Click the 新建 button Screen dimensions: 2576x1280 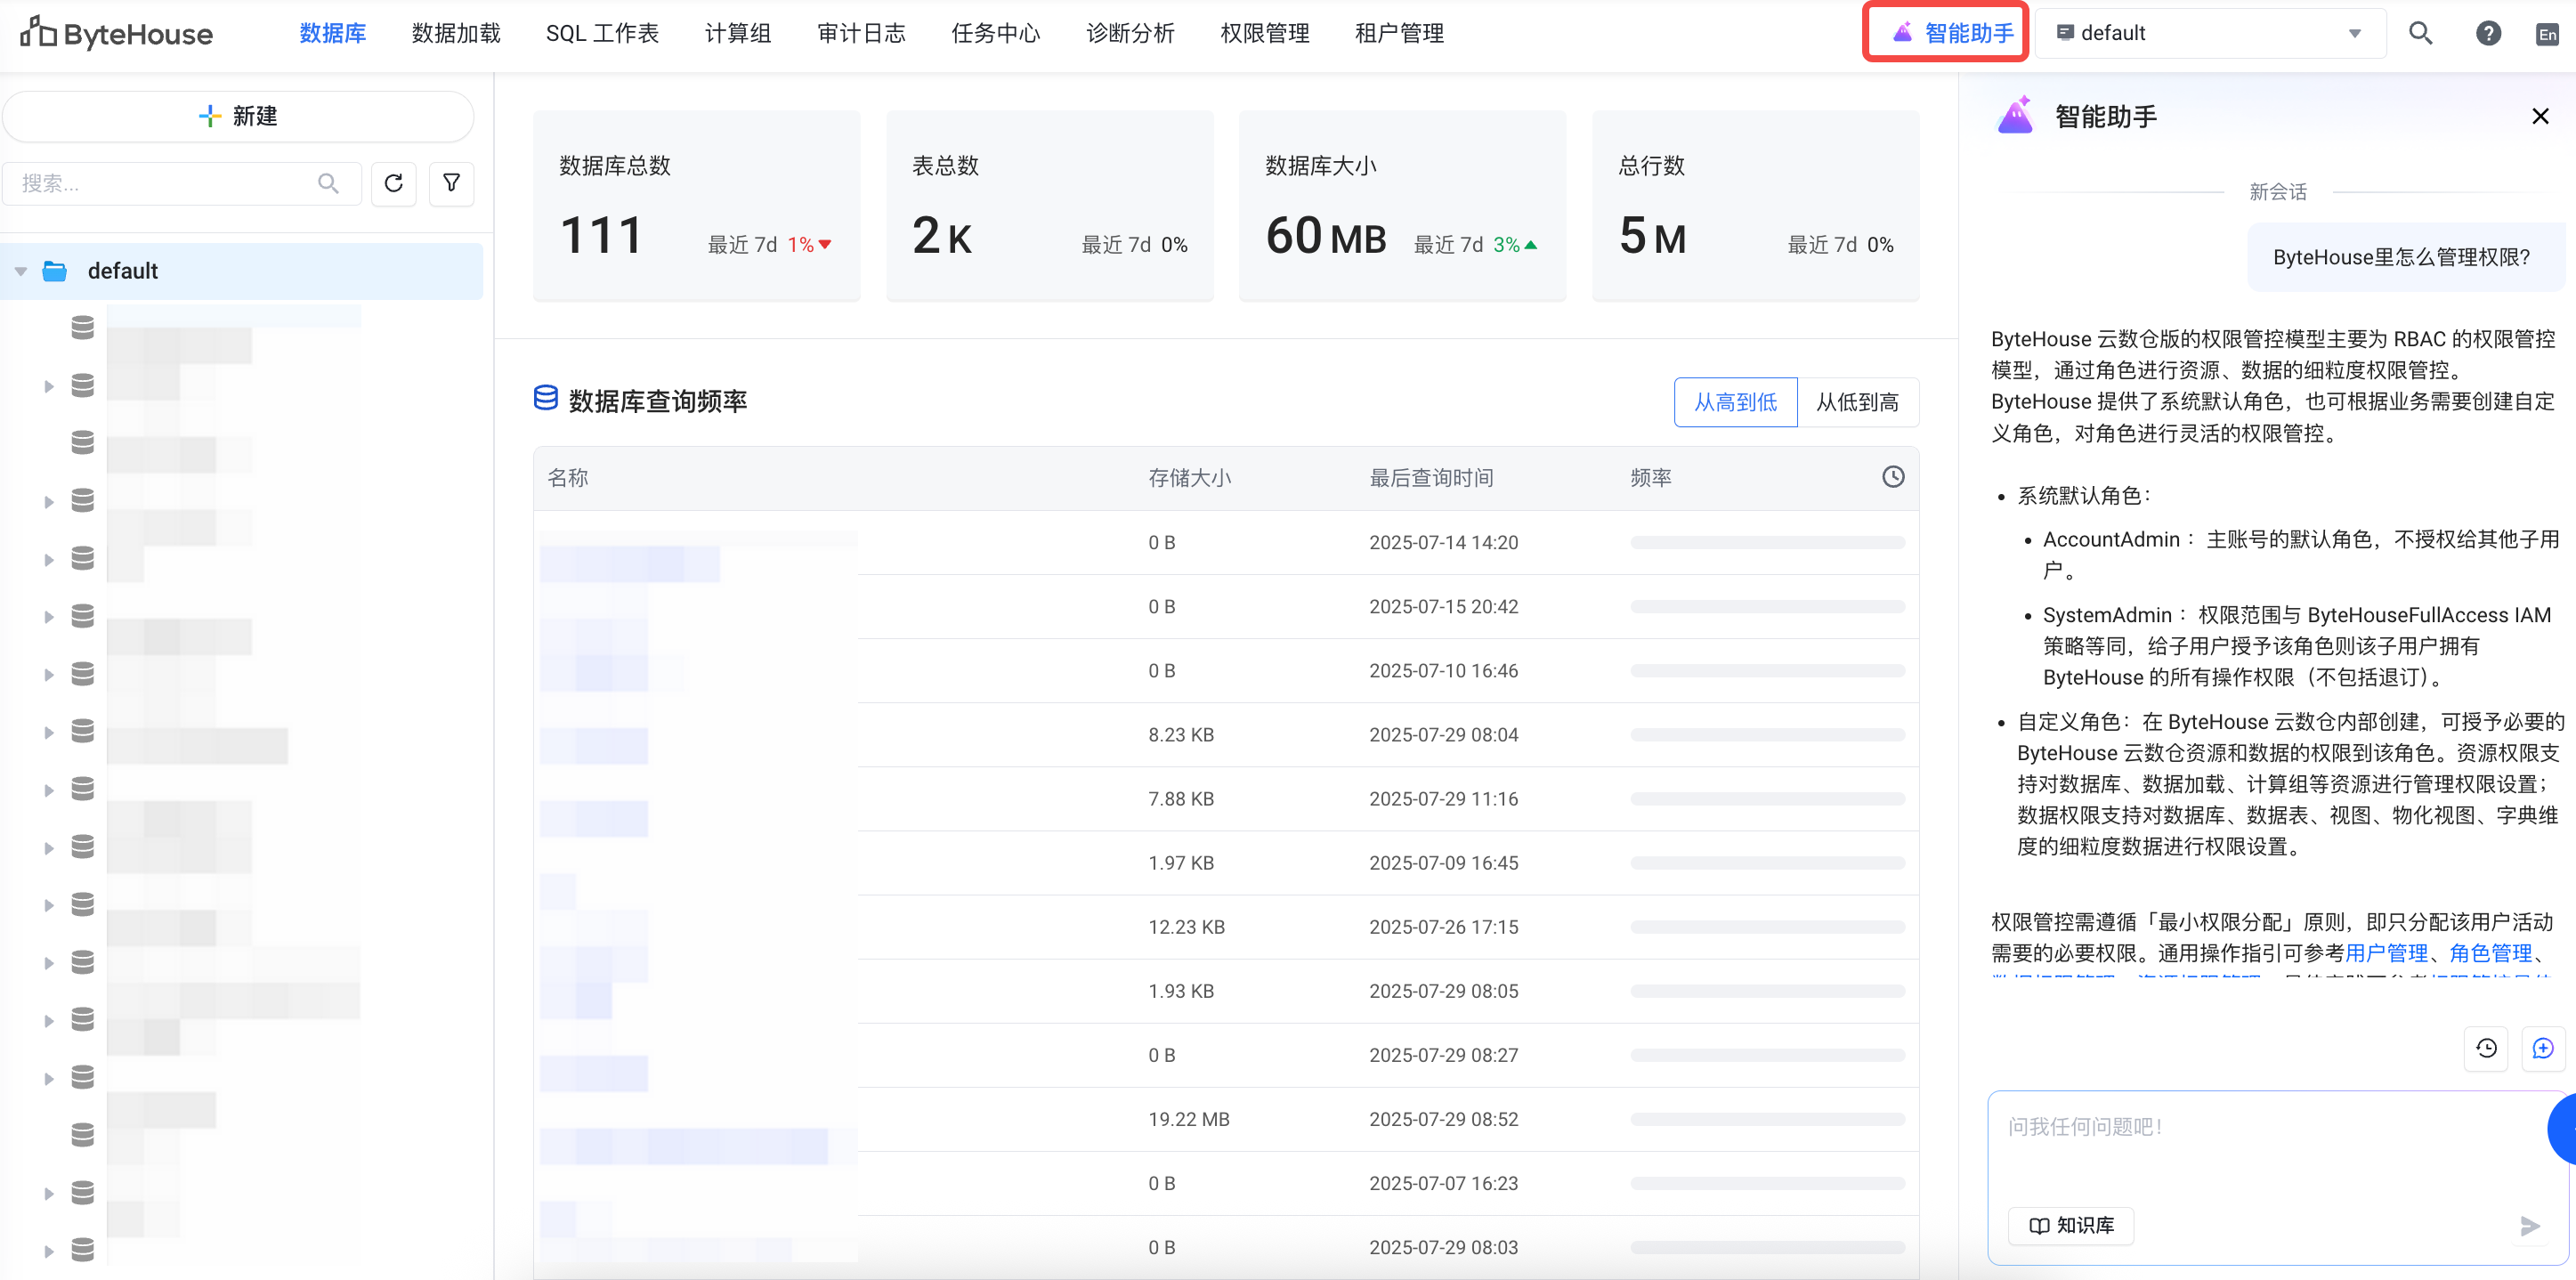[x=238, y=116]
